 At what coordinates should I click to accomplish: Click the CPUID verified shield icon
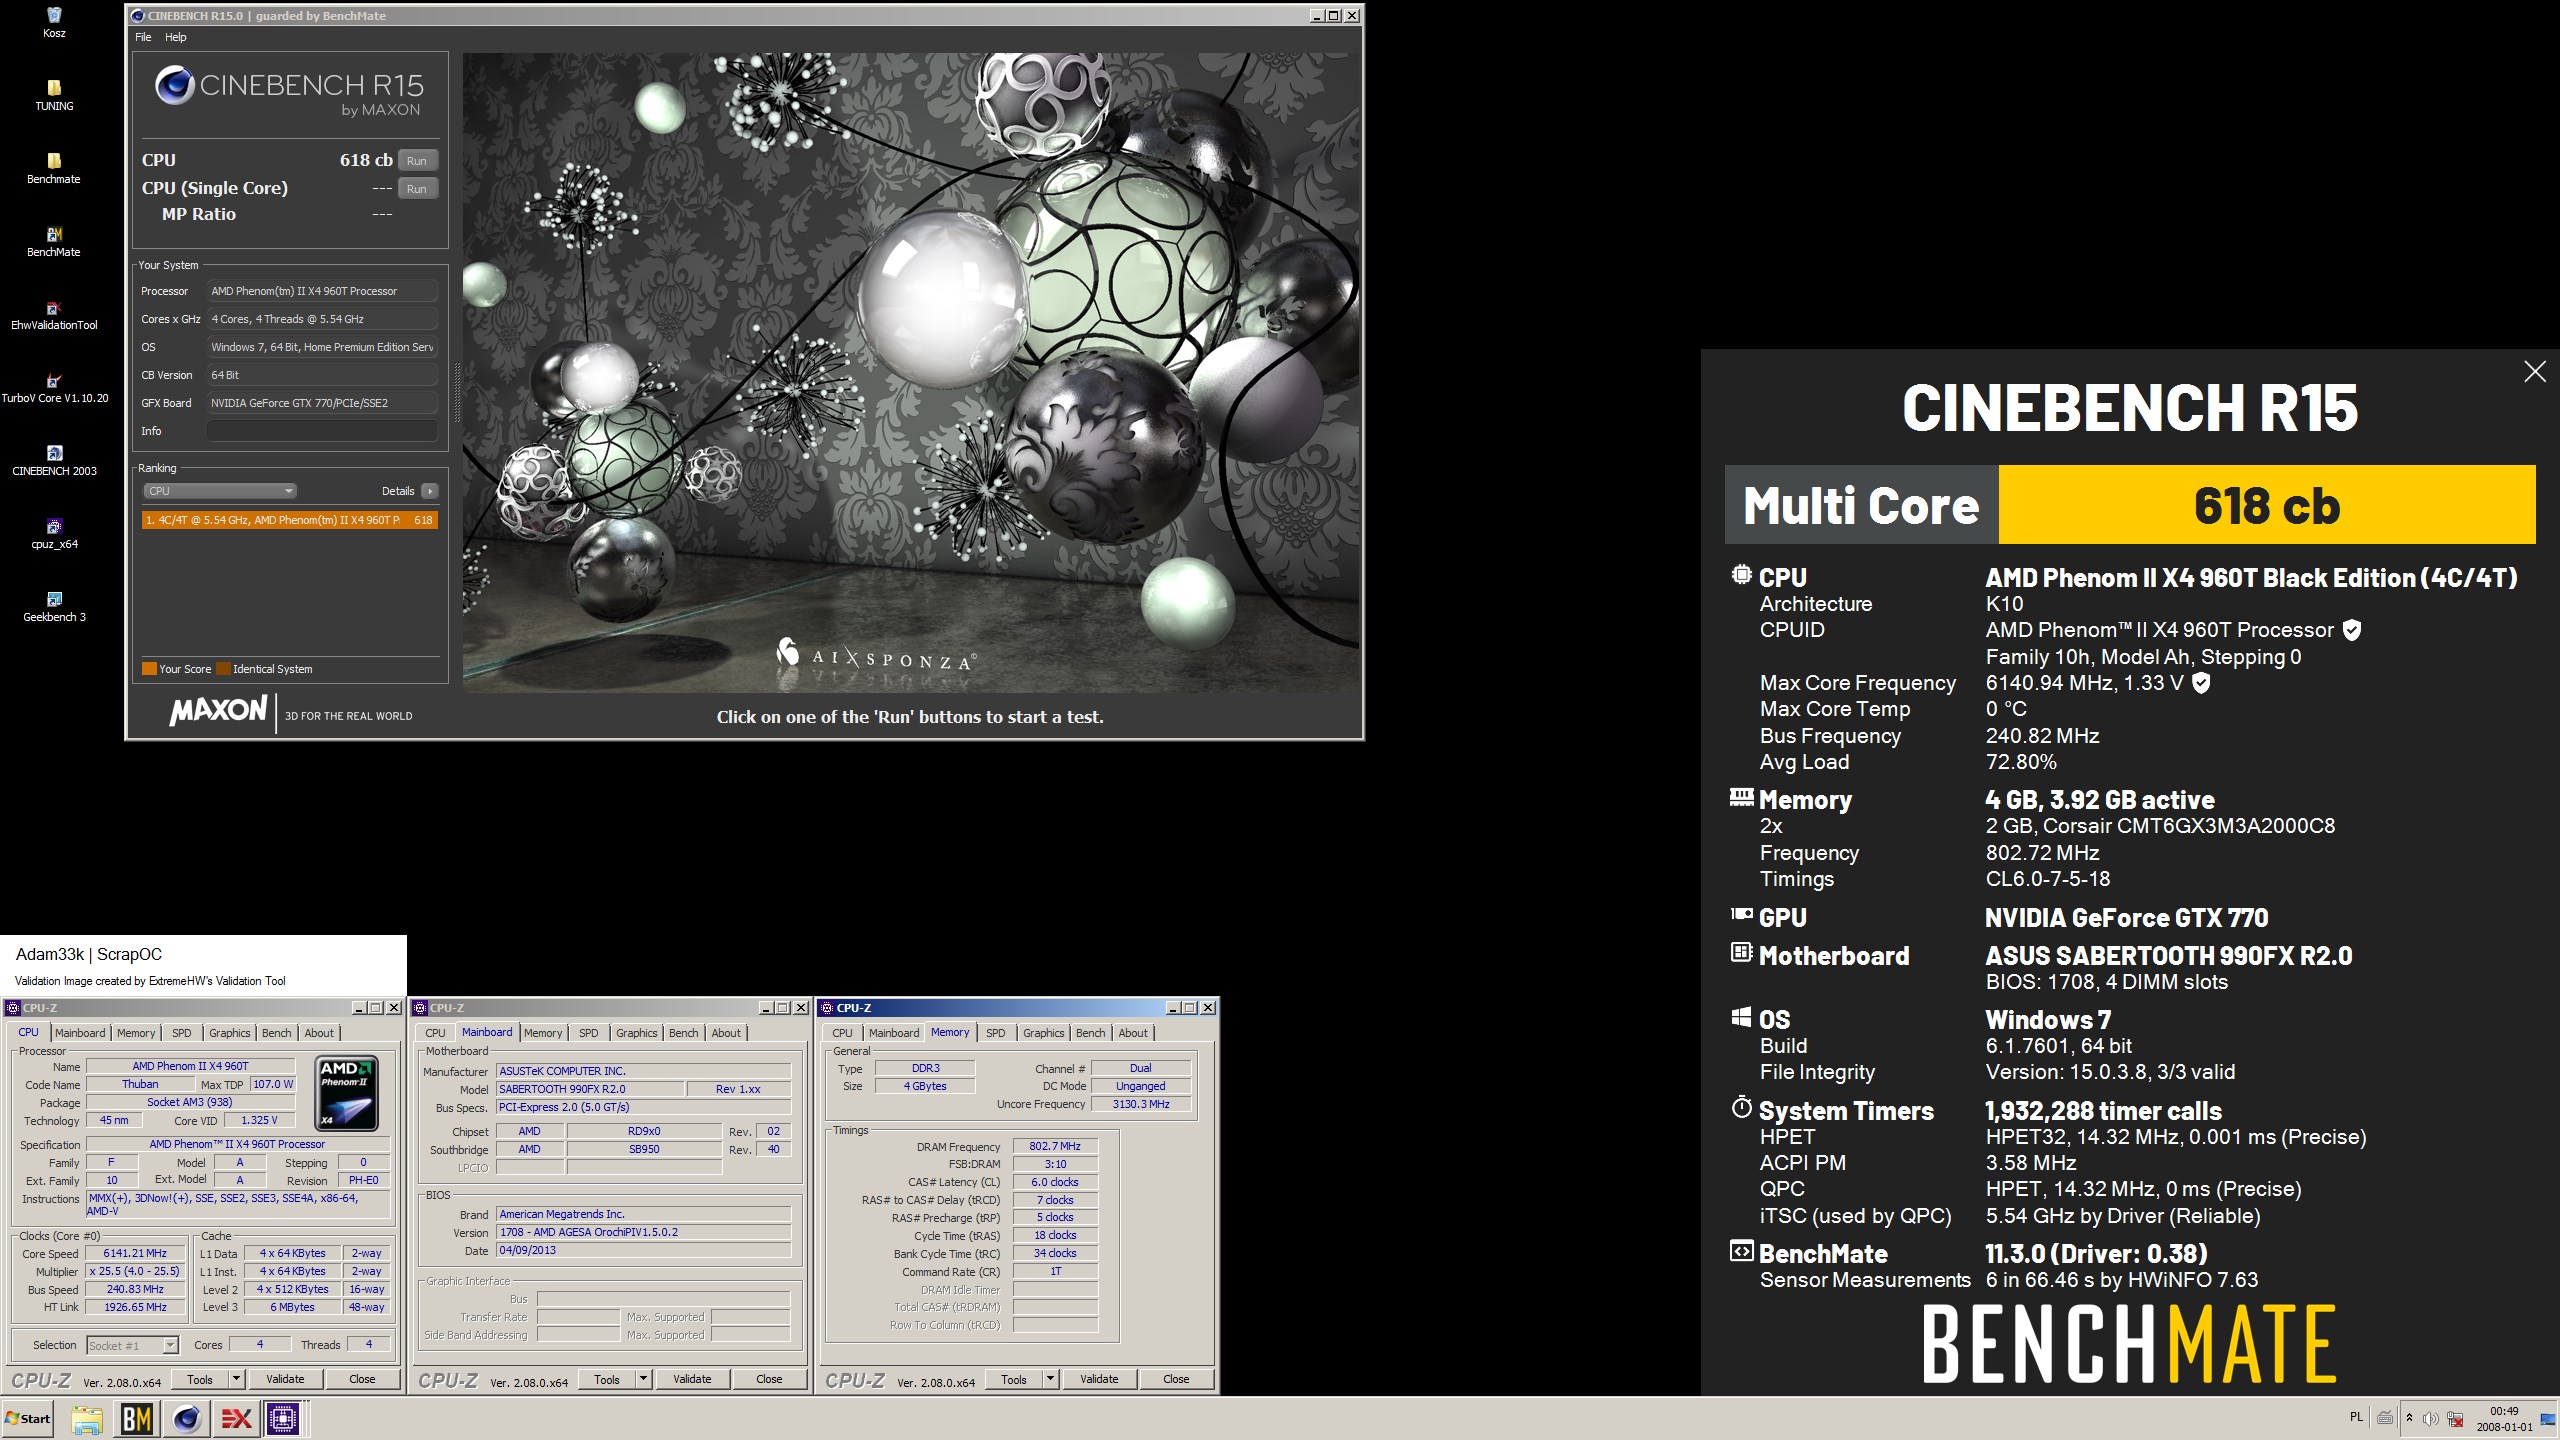(2352, 630)
